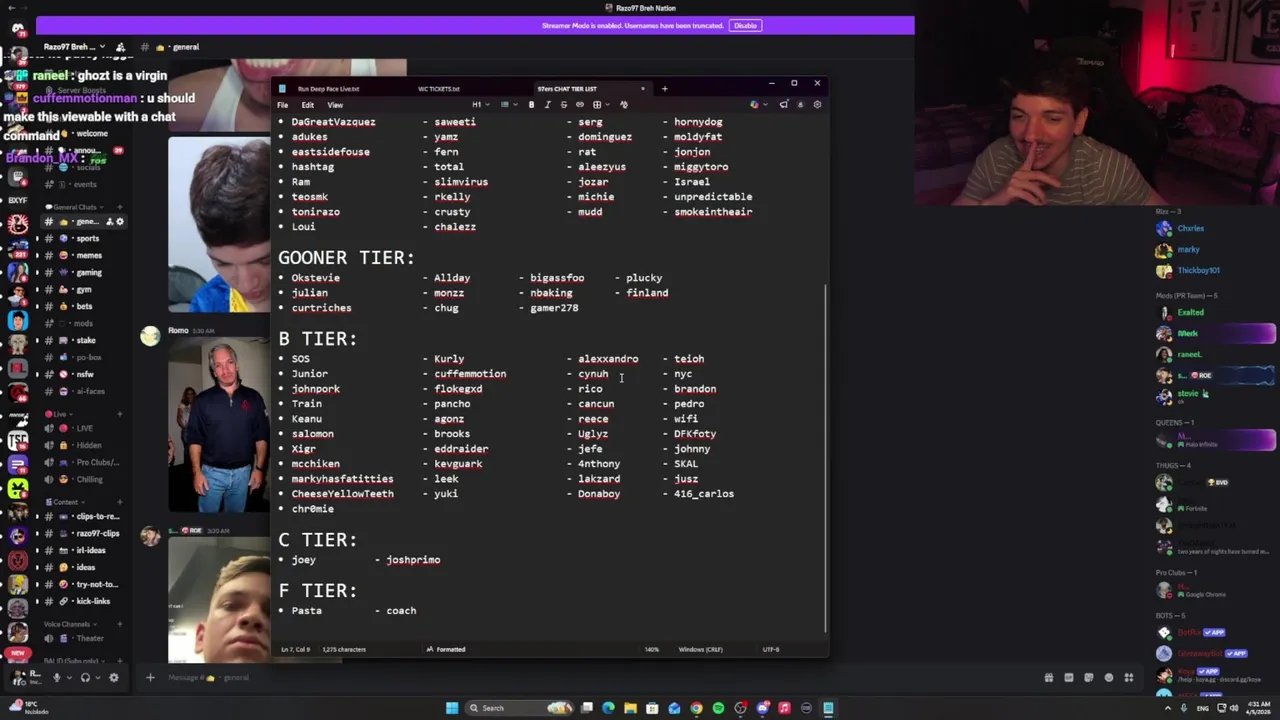Open the table insert dropdown
The width and height of the screenshot is (1280, 720).
599,105
